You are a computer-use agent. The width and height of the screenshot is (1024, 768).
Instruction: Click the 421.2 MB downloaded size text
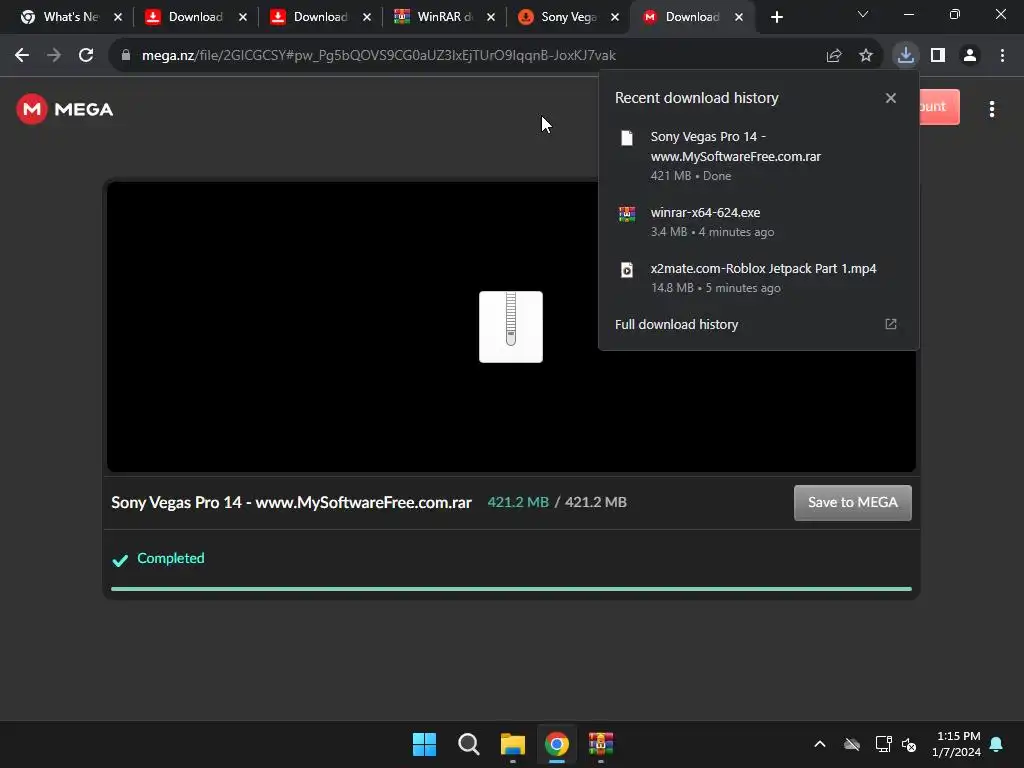coord(518,502)
